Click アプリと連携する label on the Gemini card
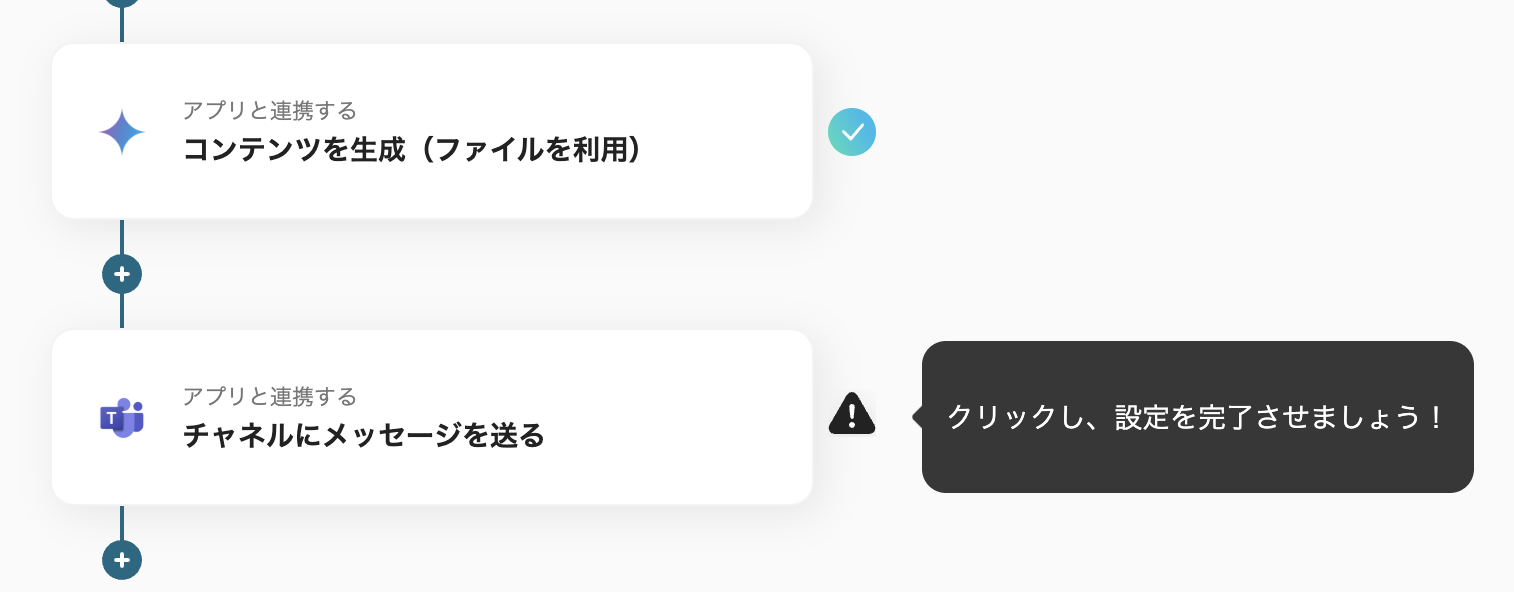Screen dimensions: 1514x592 [269, 110]
